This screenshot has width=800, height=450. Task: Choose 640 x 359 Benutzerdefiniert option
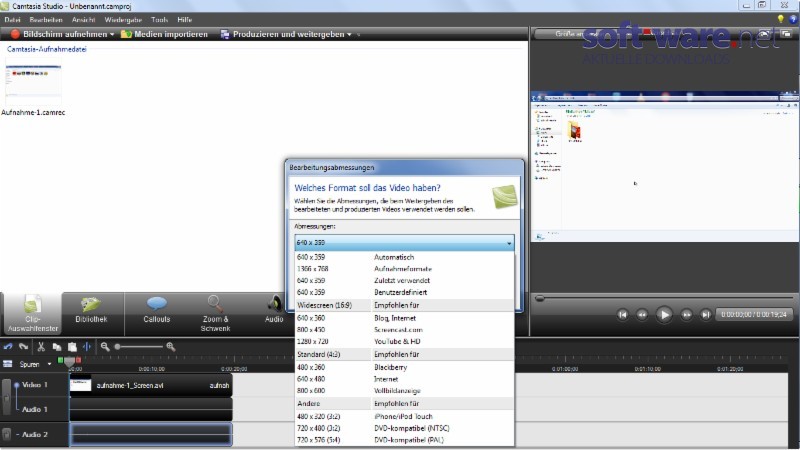pyautogui.click(x=405, y=292)
